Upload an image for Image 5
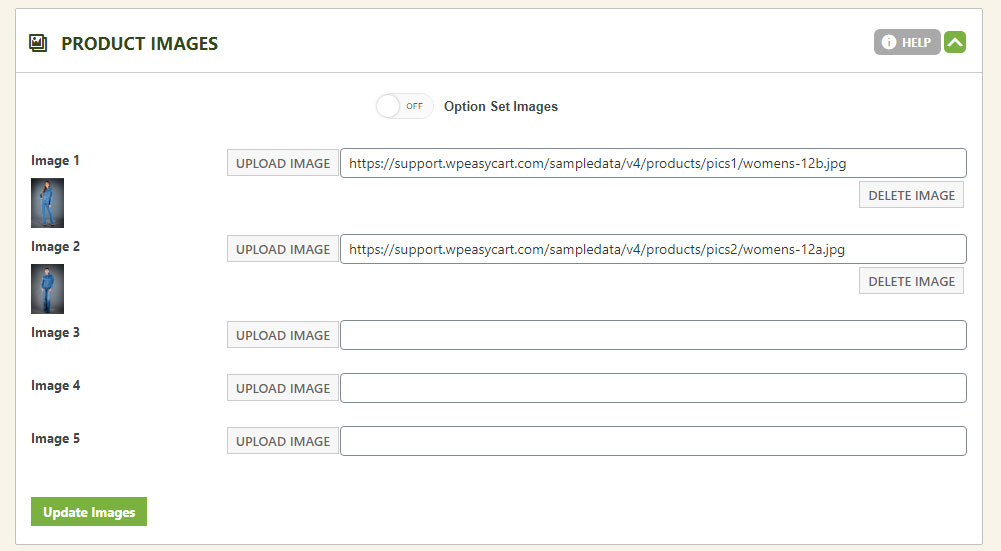 click(x=283, y=441)
